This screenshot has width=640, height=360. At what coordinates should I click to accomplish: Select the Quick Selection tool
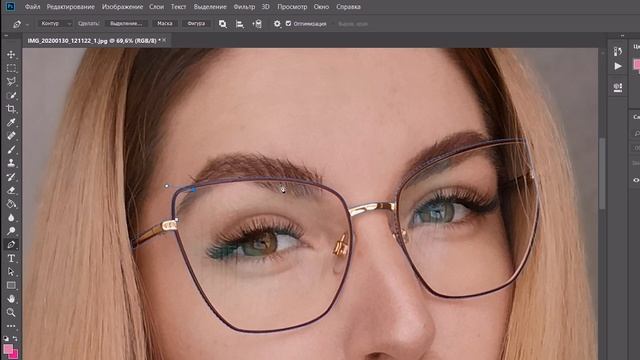(11, 95)
